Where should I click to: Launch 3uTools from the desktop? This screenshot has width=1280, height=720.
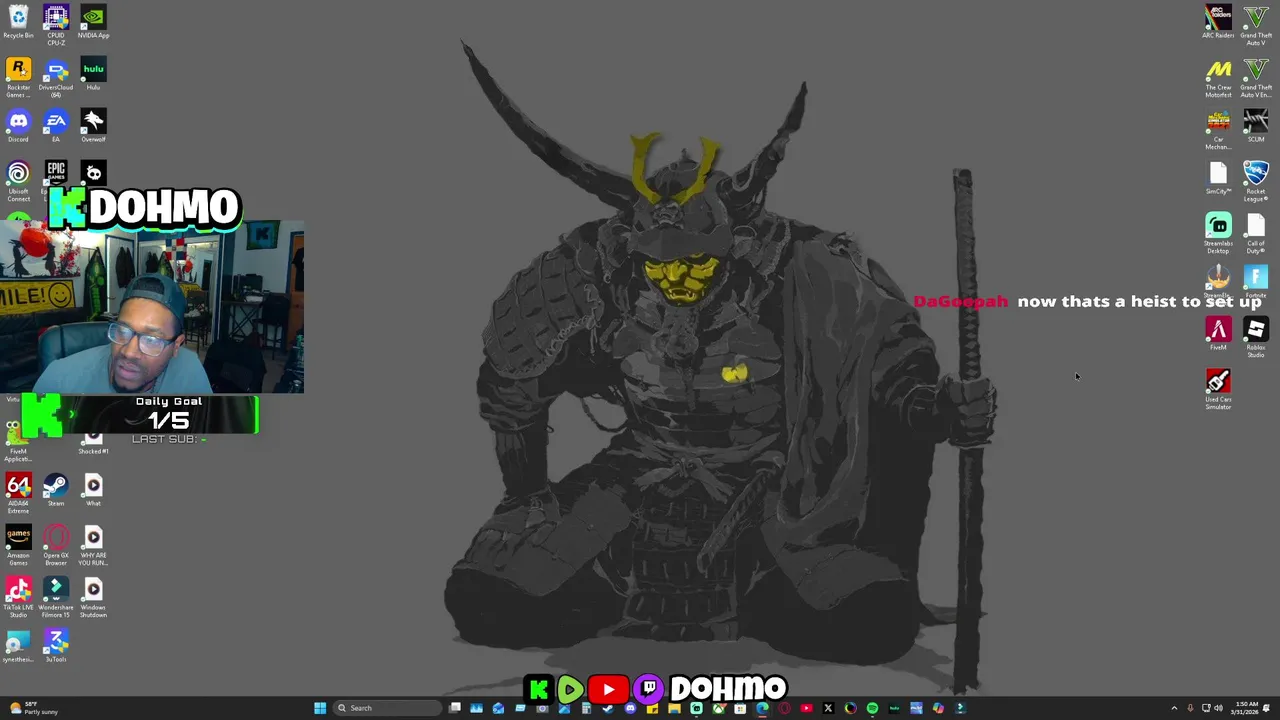coord(56,646)
